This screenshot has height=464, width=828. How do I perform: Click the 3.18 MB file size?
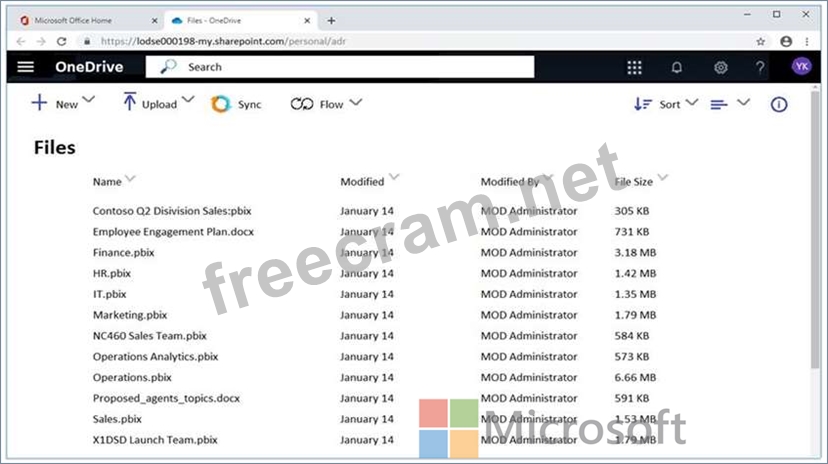click(x=635, y=253)
